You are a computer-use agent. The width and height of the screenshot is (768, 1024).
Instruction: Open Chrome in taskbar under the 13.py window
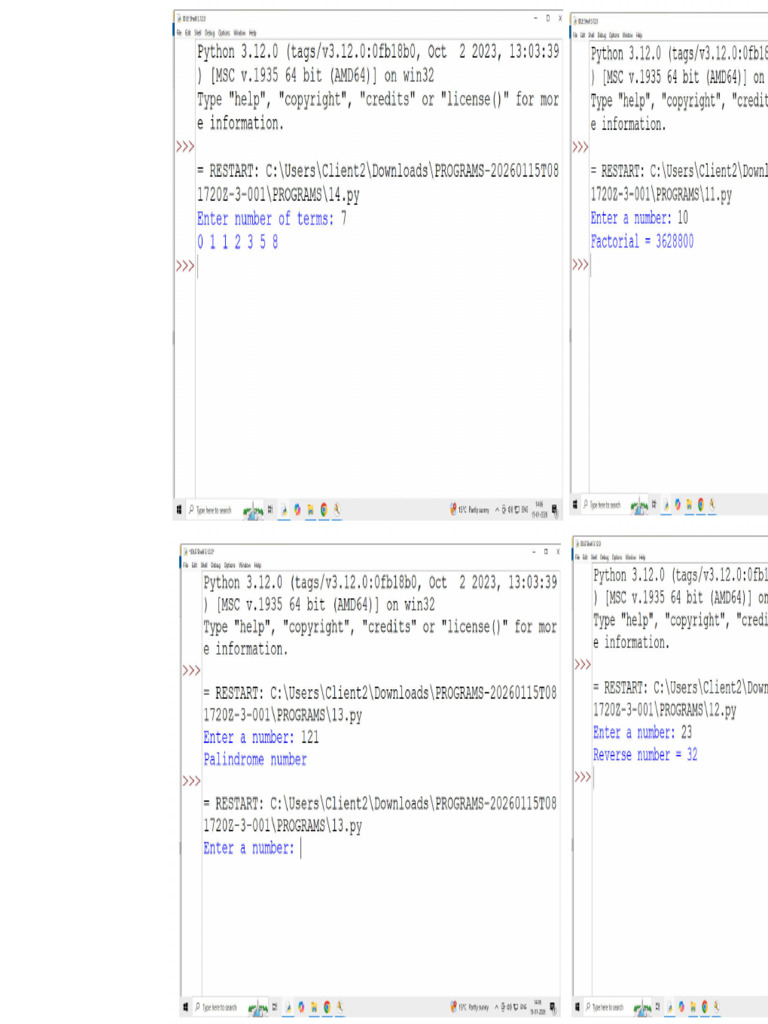[327, 1006]
